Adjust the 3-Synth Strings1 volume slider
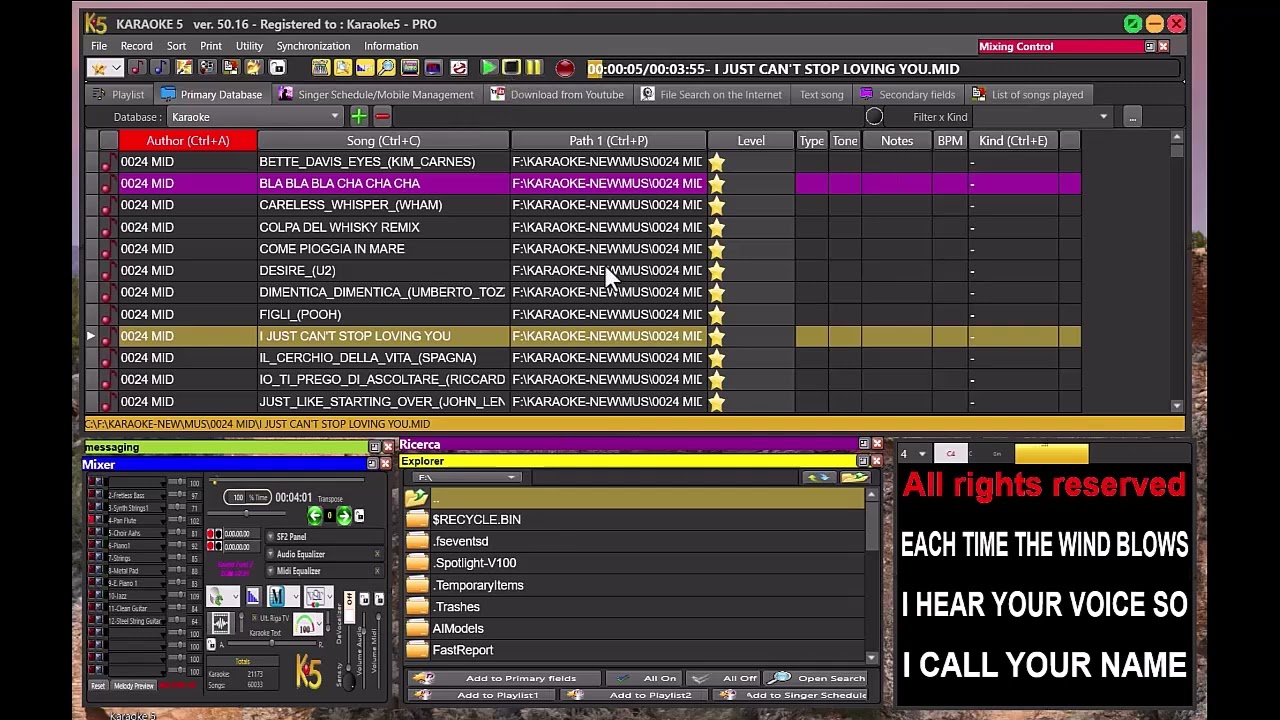This screenshot has width=1280, height=720. point(178,507)
